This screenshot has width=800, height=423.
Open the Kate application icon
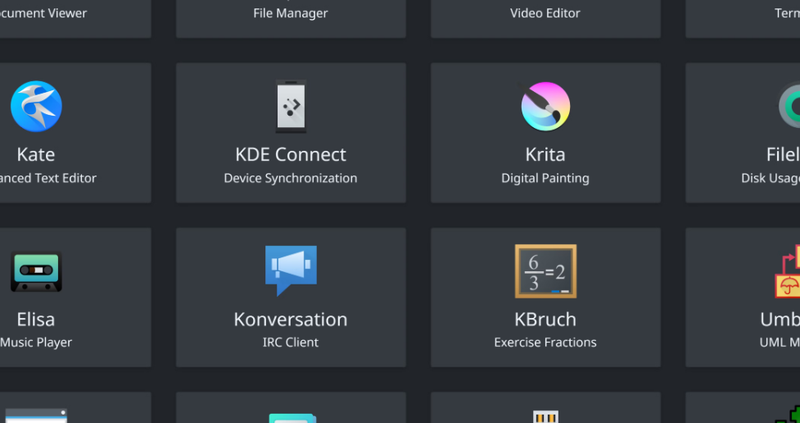(36, 106)
